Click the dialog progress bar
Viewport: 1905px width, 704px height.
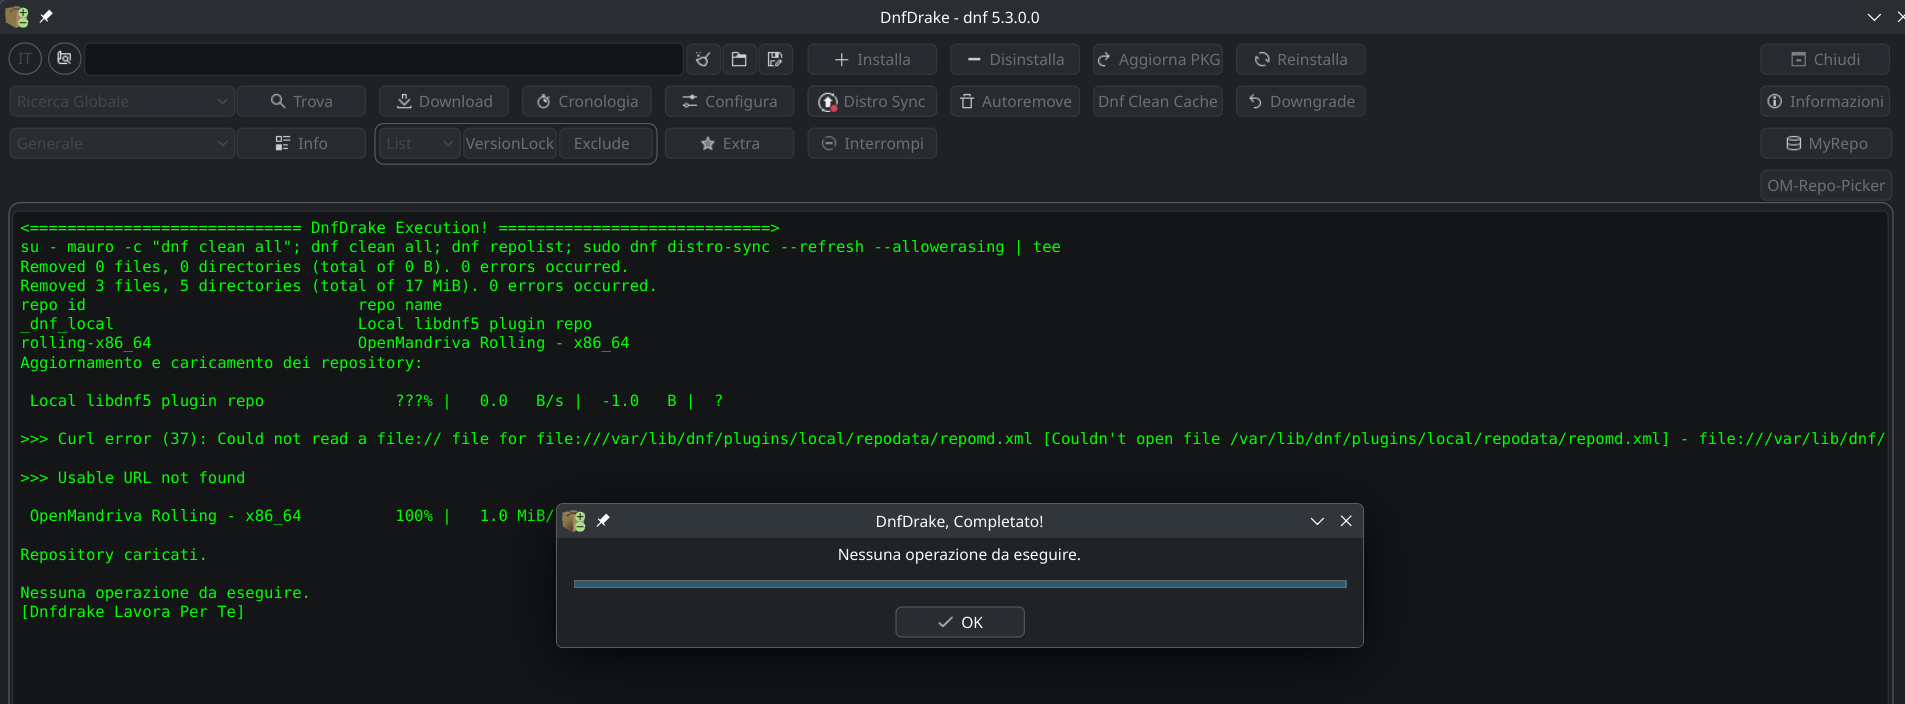(959, 584)
